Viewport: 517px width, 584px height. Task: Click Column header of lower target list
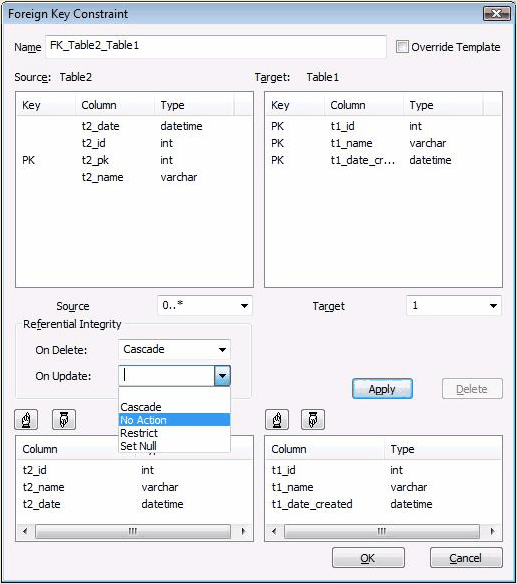(x=325, y=449)
